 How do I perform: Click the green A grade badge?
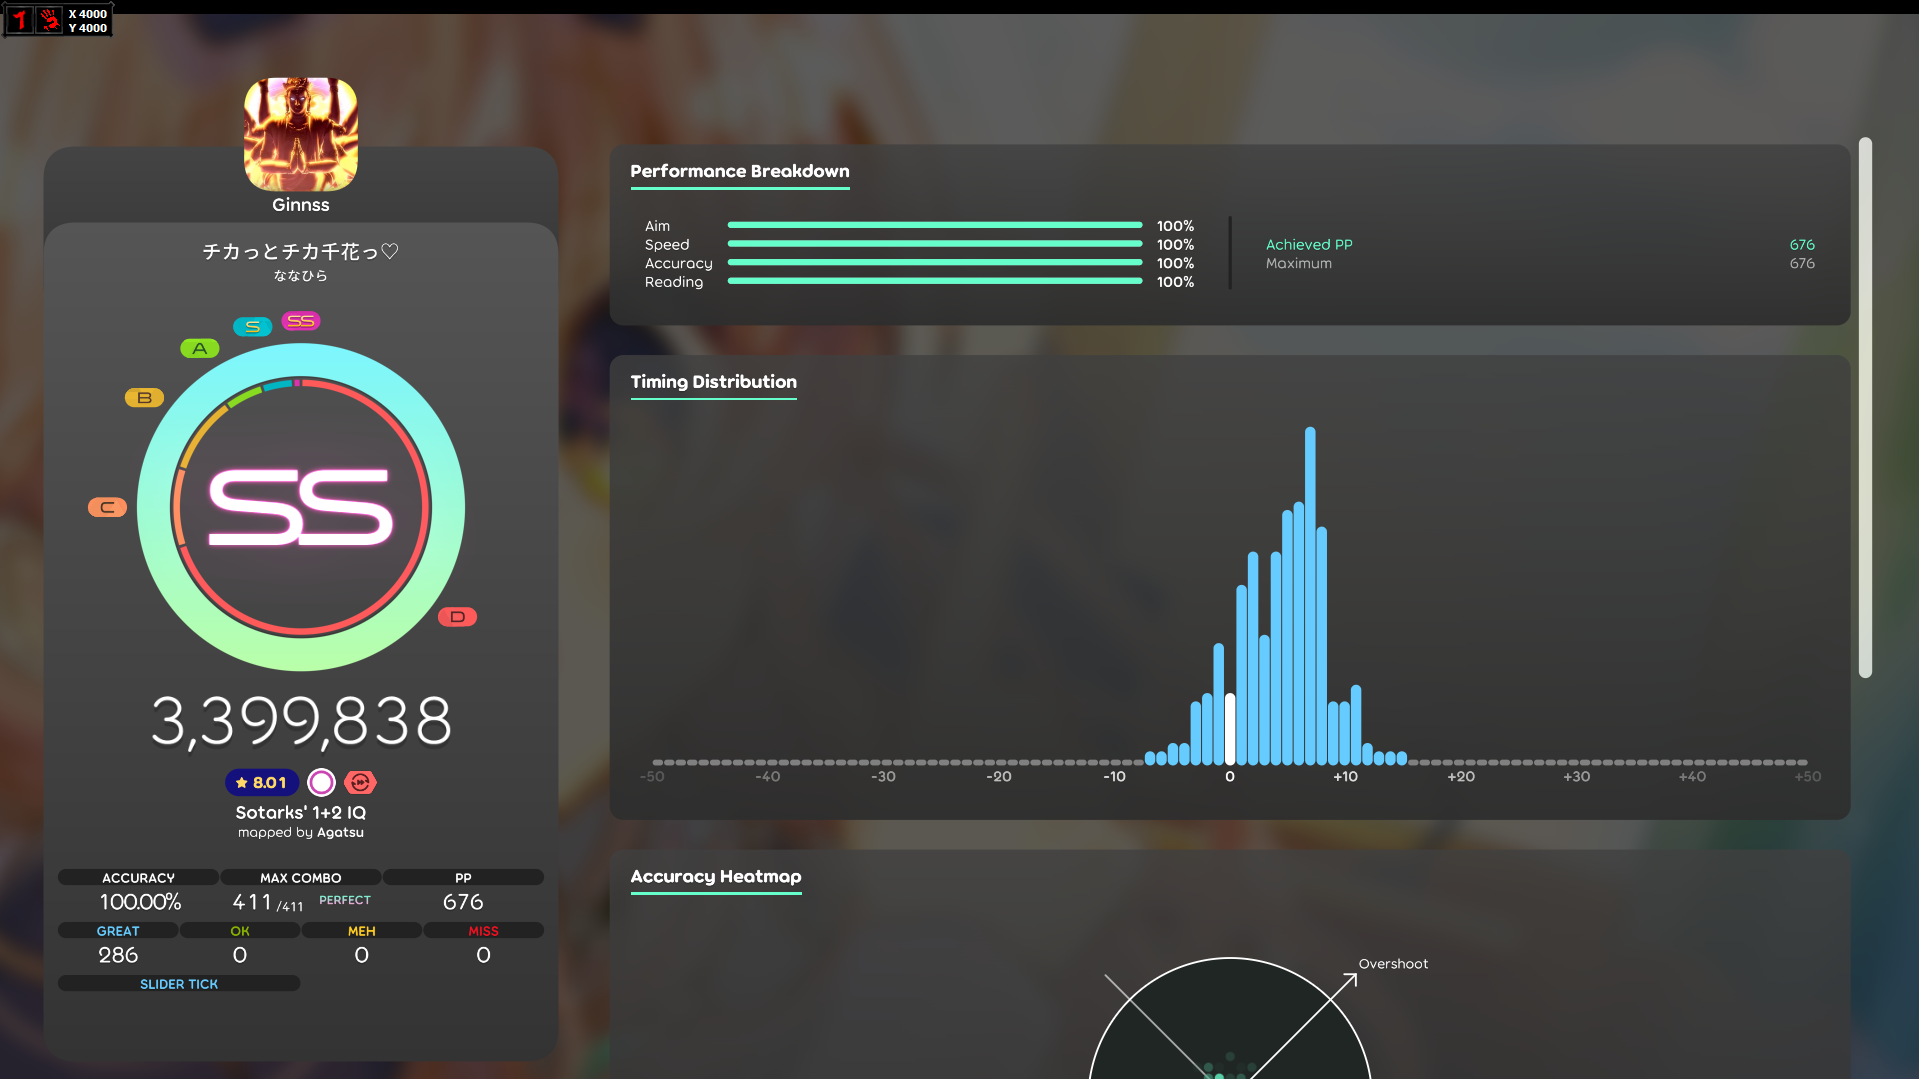click(x=200, y=348)
